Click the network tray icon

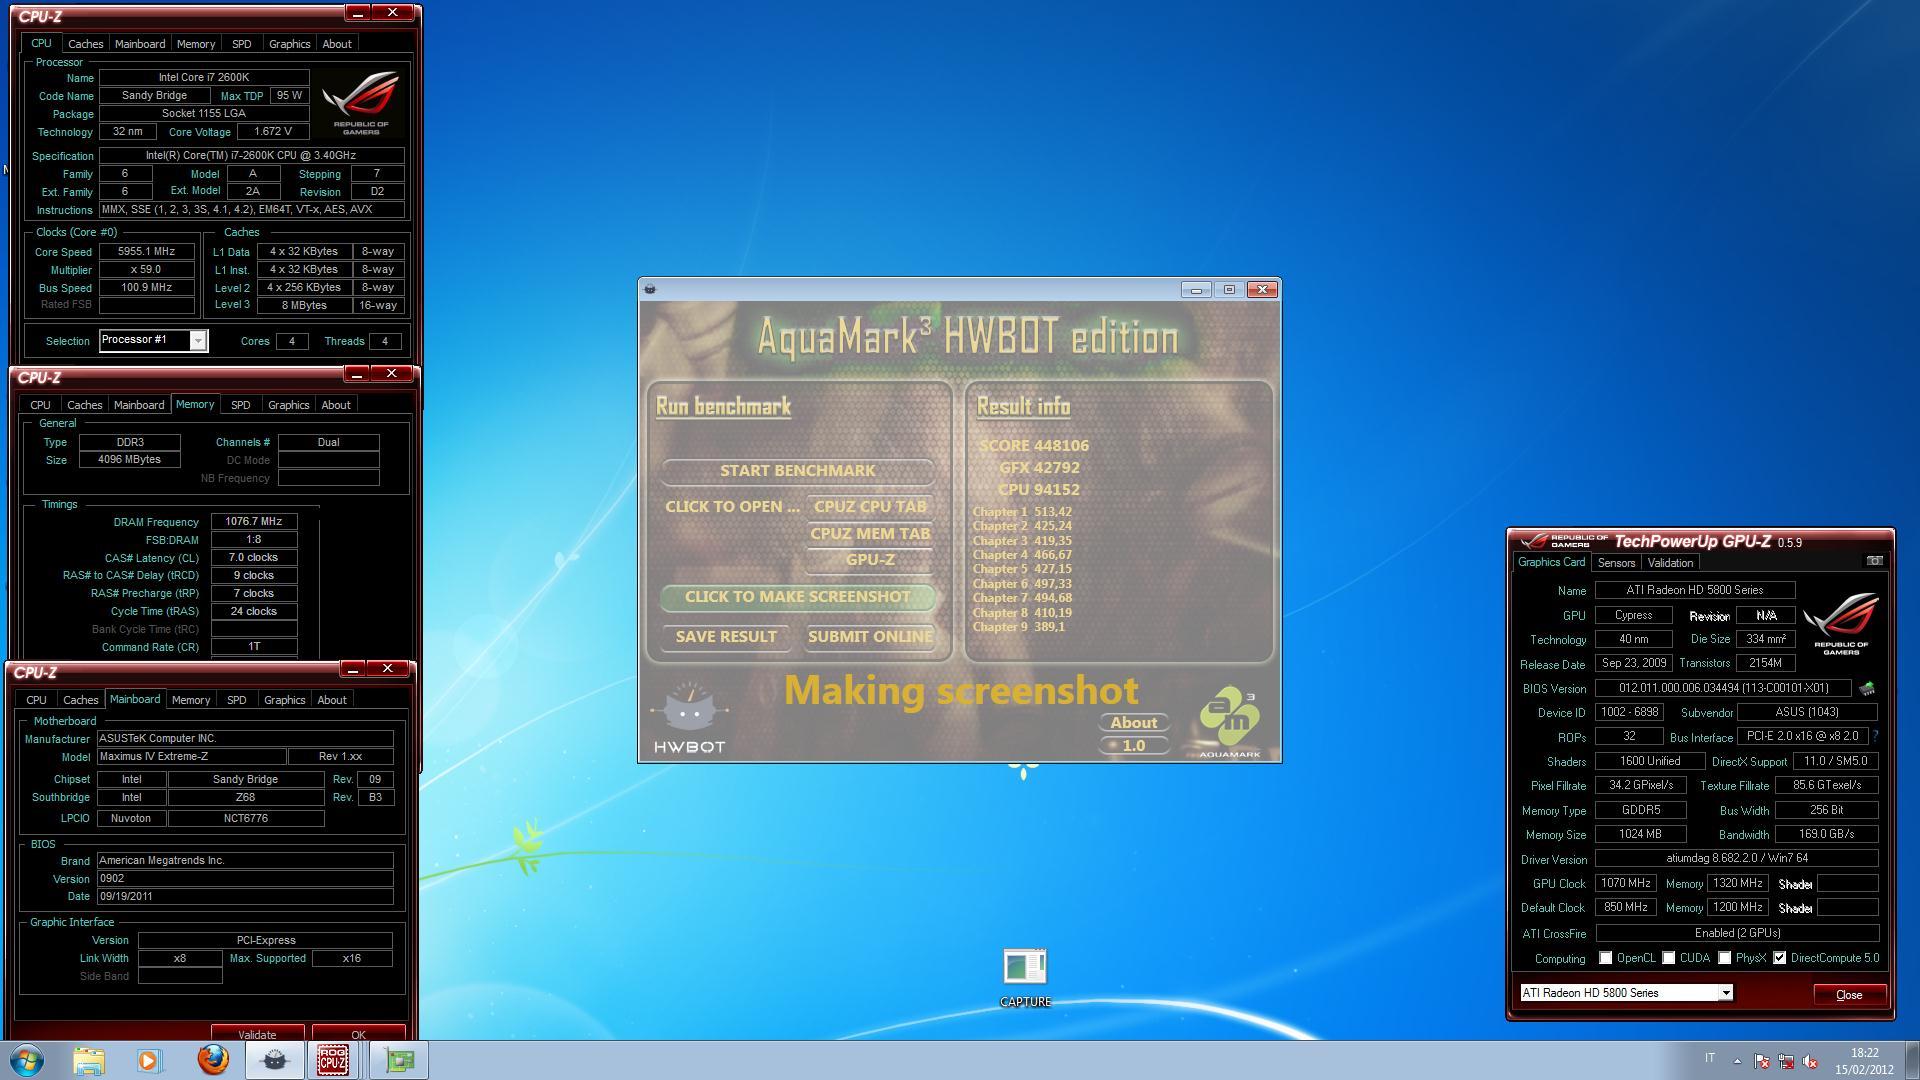point(1786,1061)
